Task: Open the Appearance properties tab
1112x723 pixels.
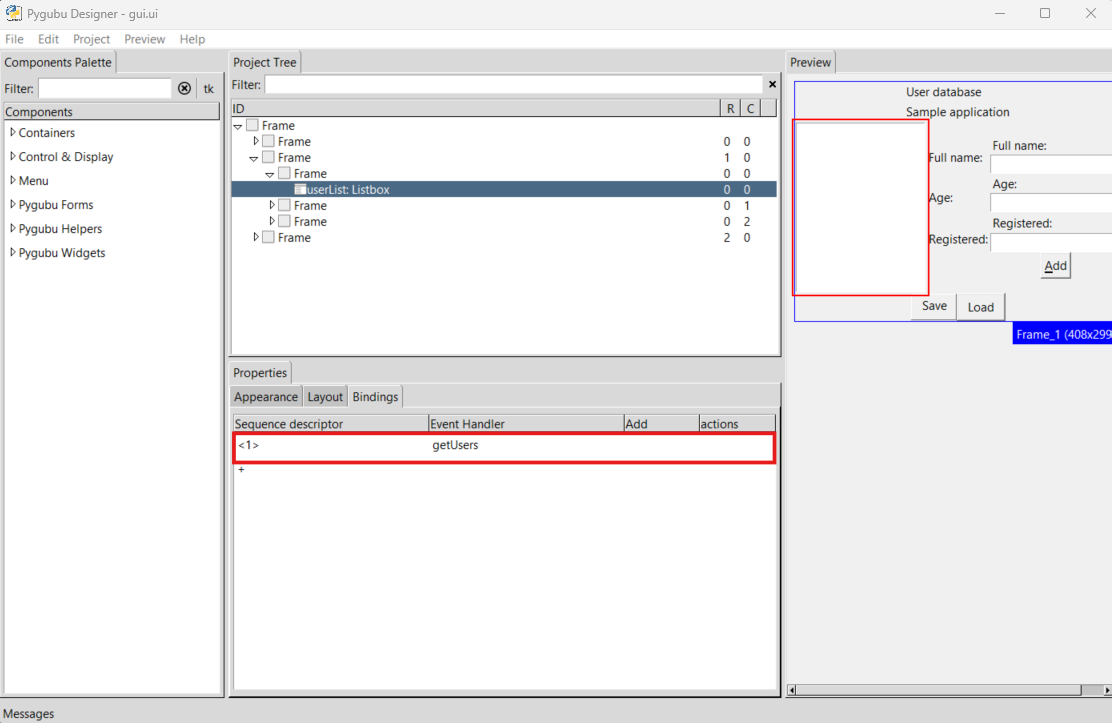Action: click(x=266, y=397)
